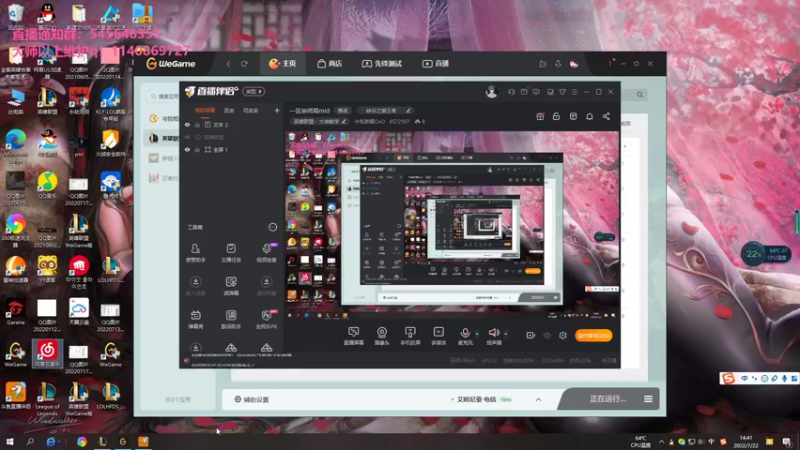This screenshot has height=450, width=800.
Task: Open the WeGame download icon
Action: (558, 64)
